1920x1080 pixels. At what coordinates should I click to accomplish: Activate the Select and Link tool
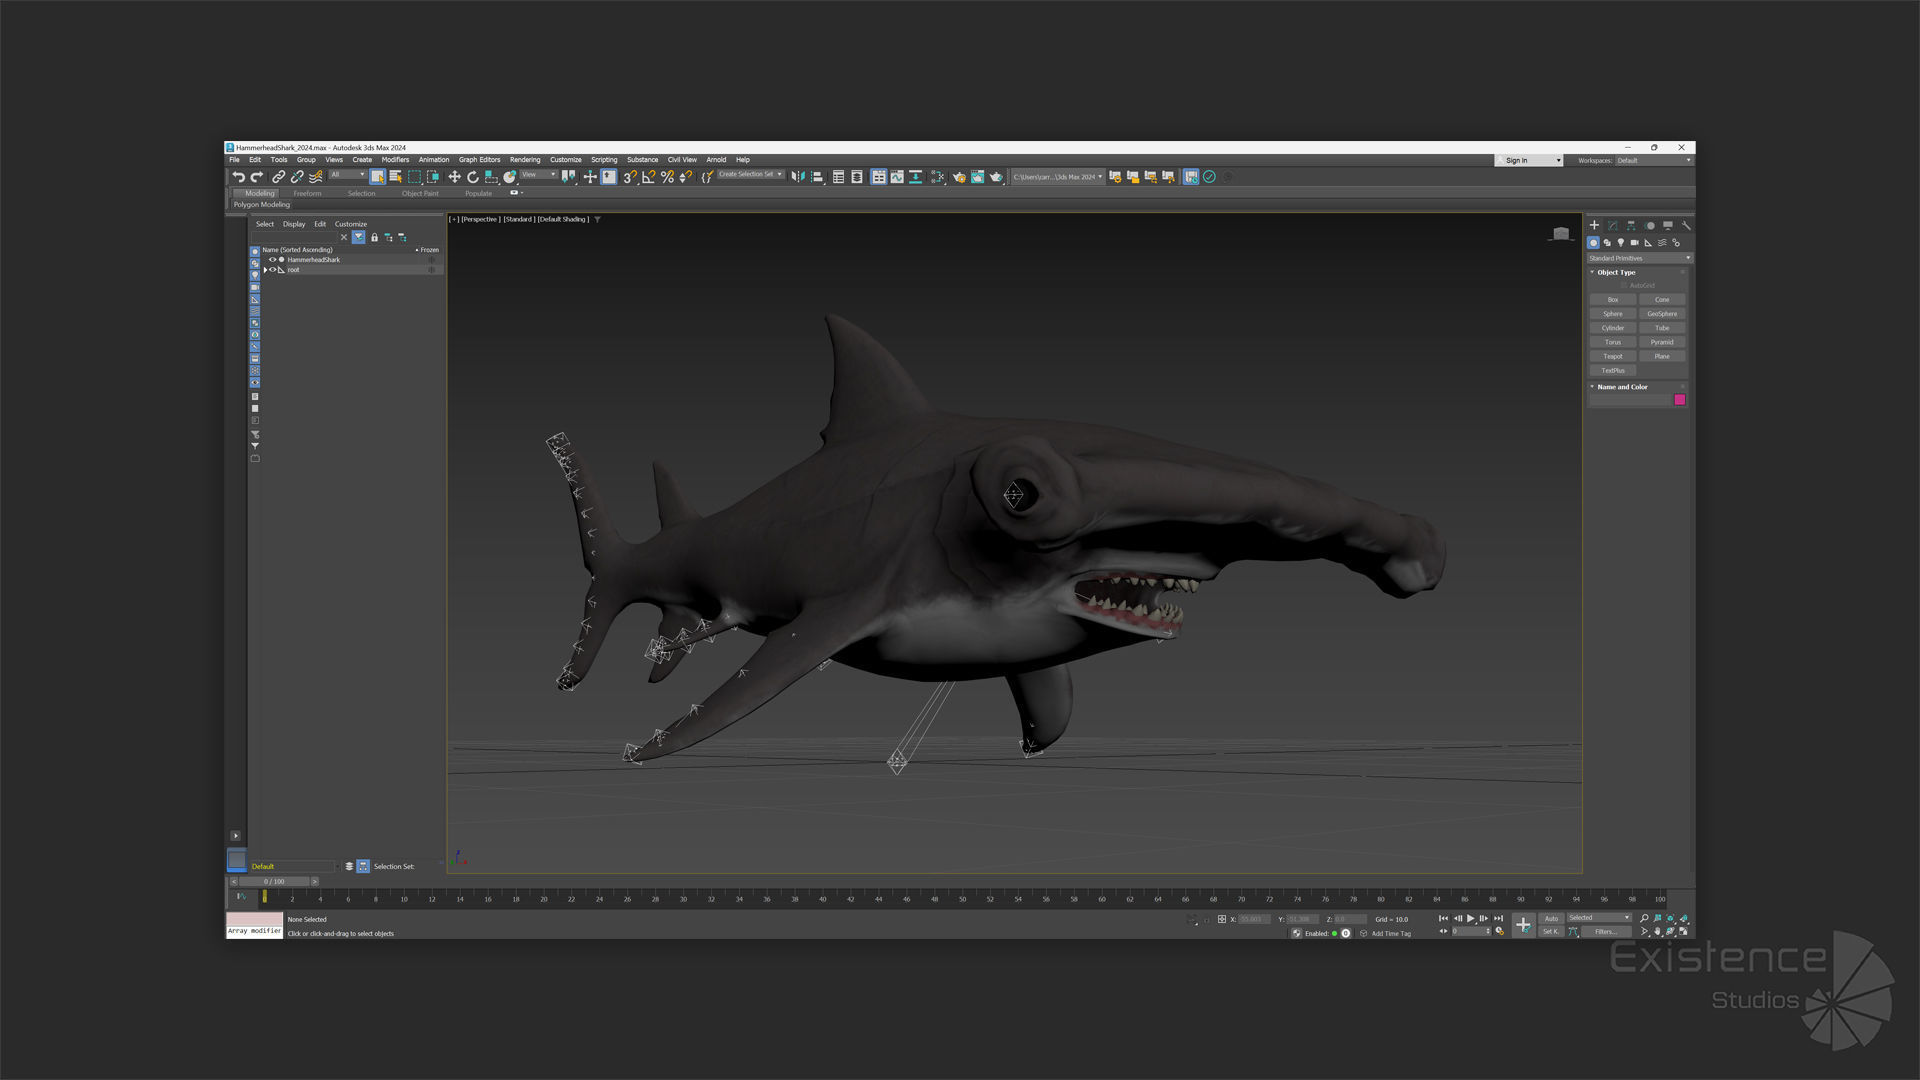point(278,177)
